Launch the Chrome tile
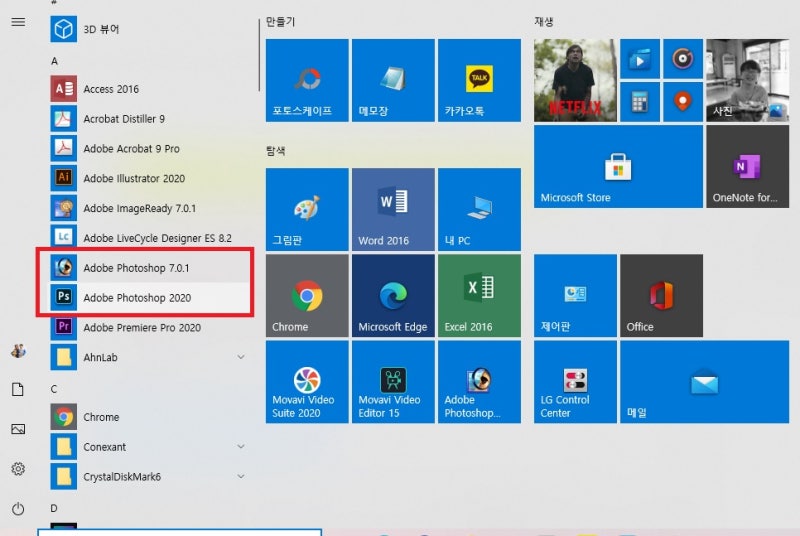This screenshot has height=536, width=800. (x=307, y=296)
